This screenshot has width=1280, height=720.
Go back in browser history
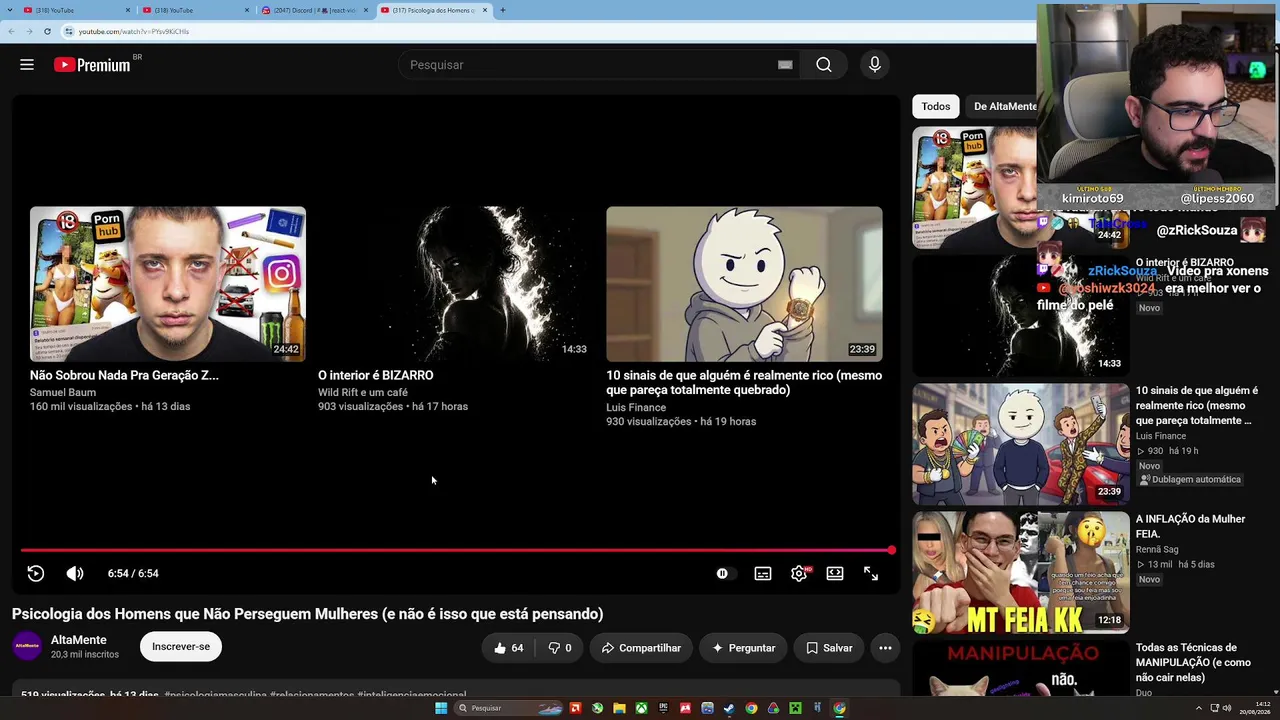click(11, 31)
